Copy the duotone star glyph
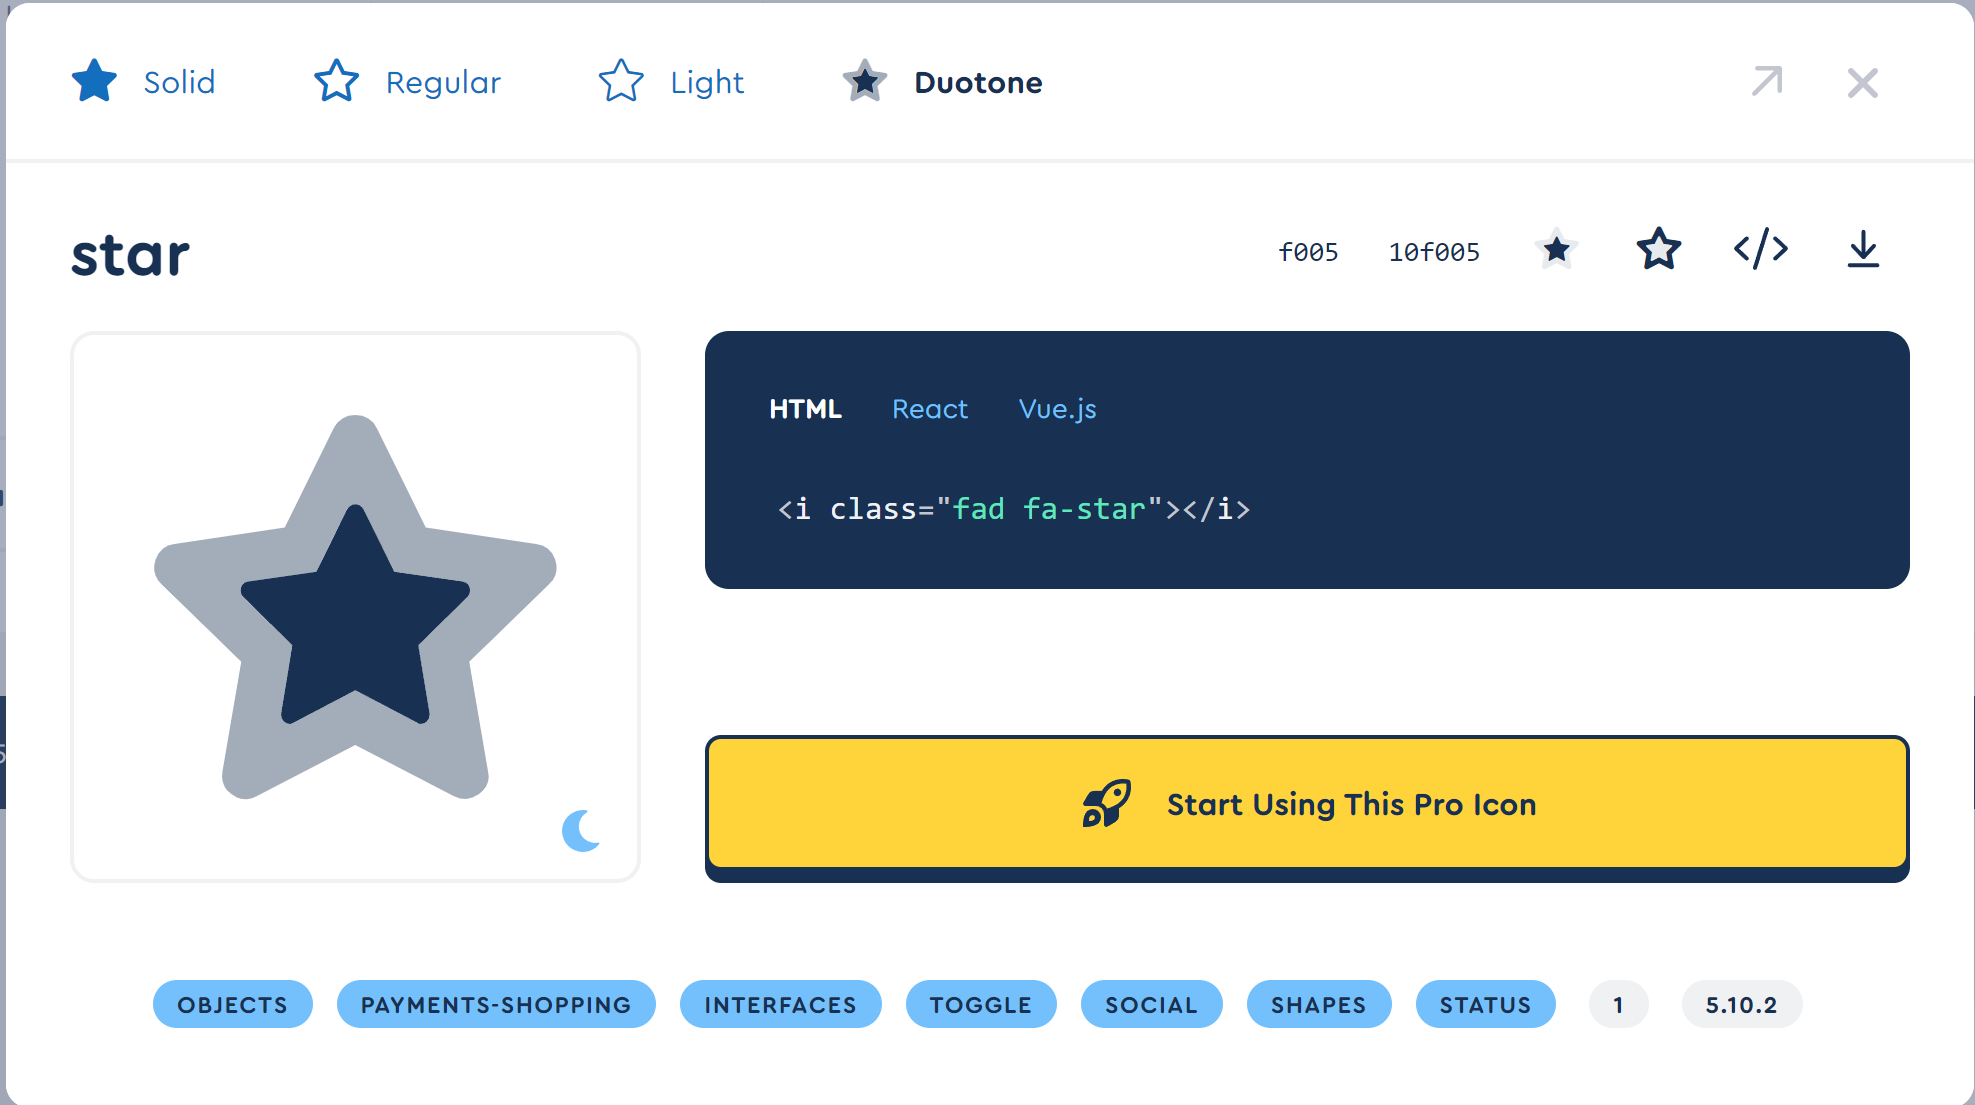1975x1105 pixels. pyautogui.click(x=1556, y=249)
